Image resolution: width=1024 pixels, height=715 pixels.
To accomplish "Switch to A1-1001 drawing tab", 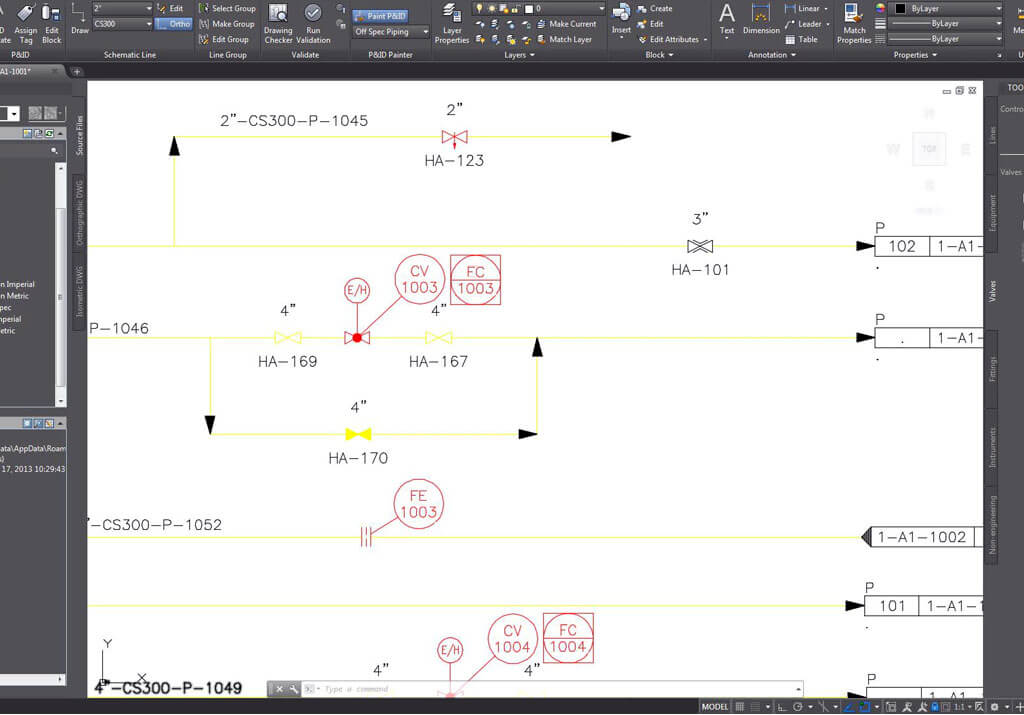I will [29, 71].
